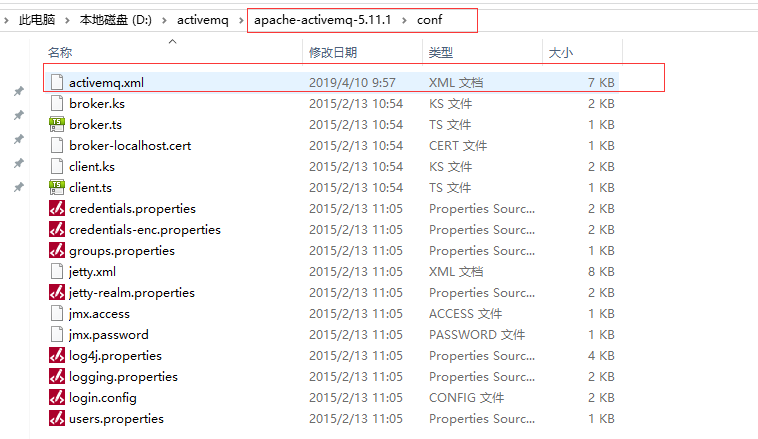Click the client.ks file icon
This screenshot has width=758, height=439.
point(57,166)
